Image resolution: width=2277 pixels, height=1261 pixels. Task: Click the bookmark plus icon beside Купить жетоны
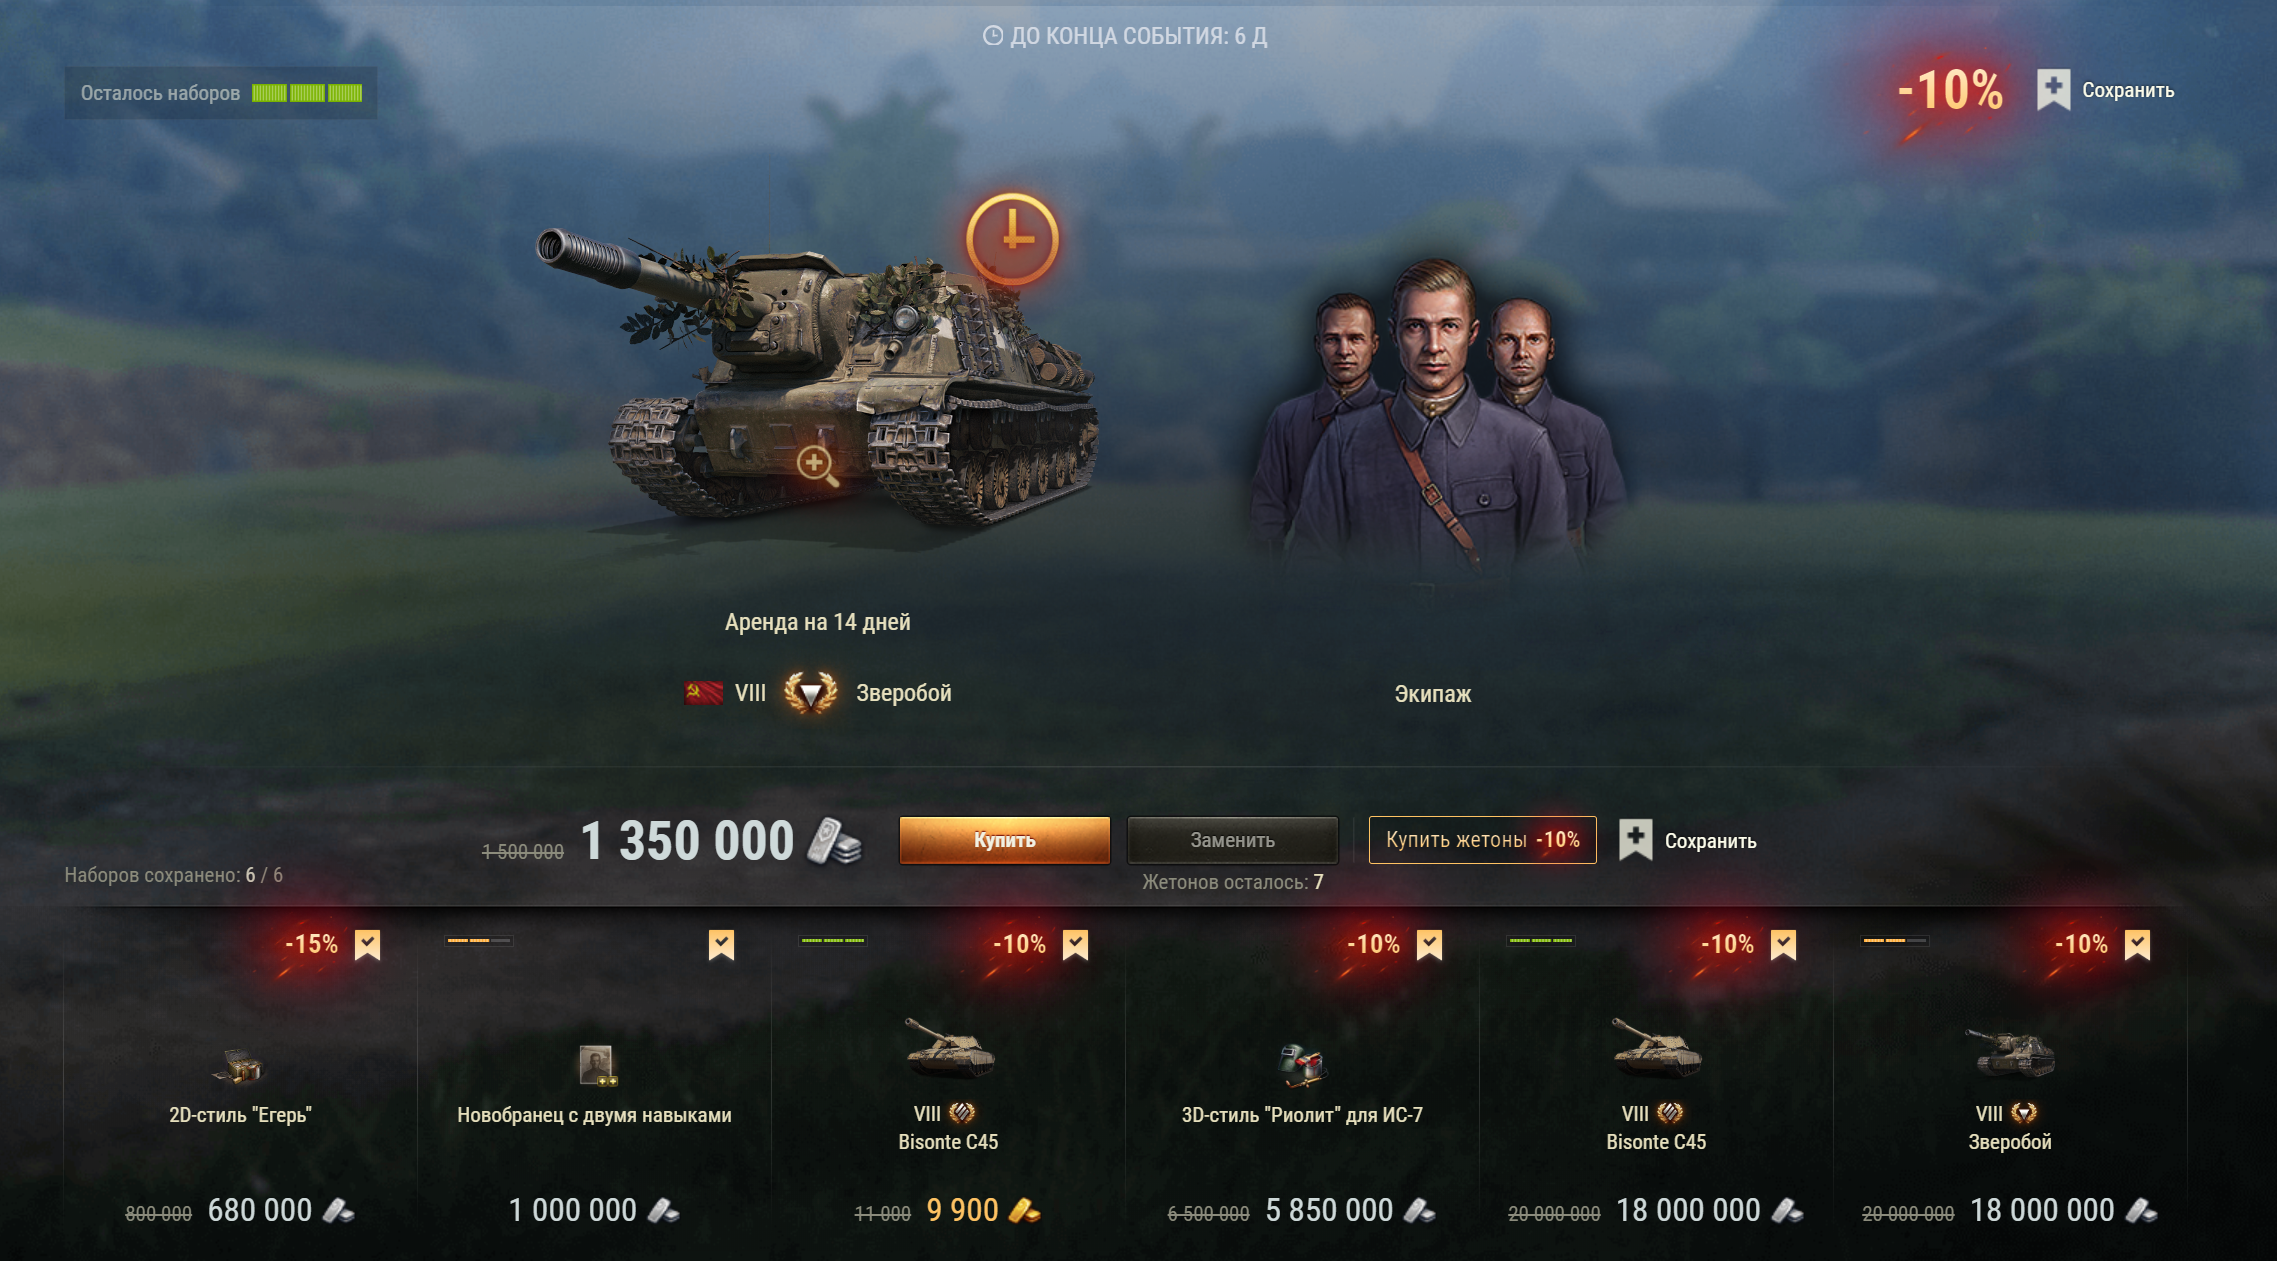[1635, 840]
